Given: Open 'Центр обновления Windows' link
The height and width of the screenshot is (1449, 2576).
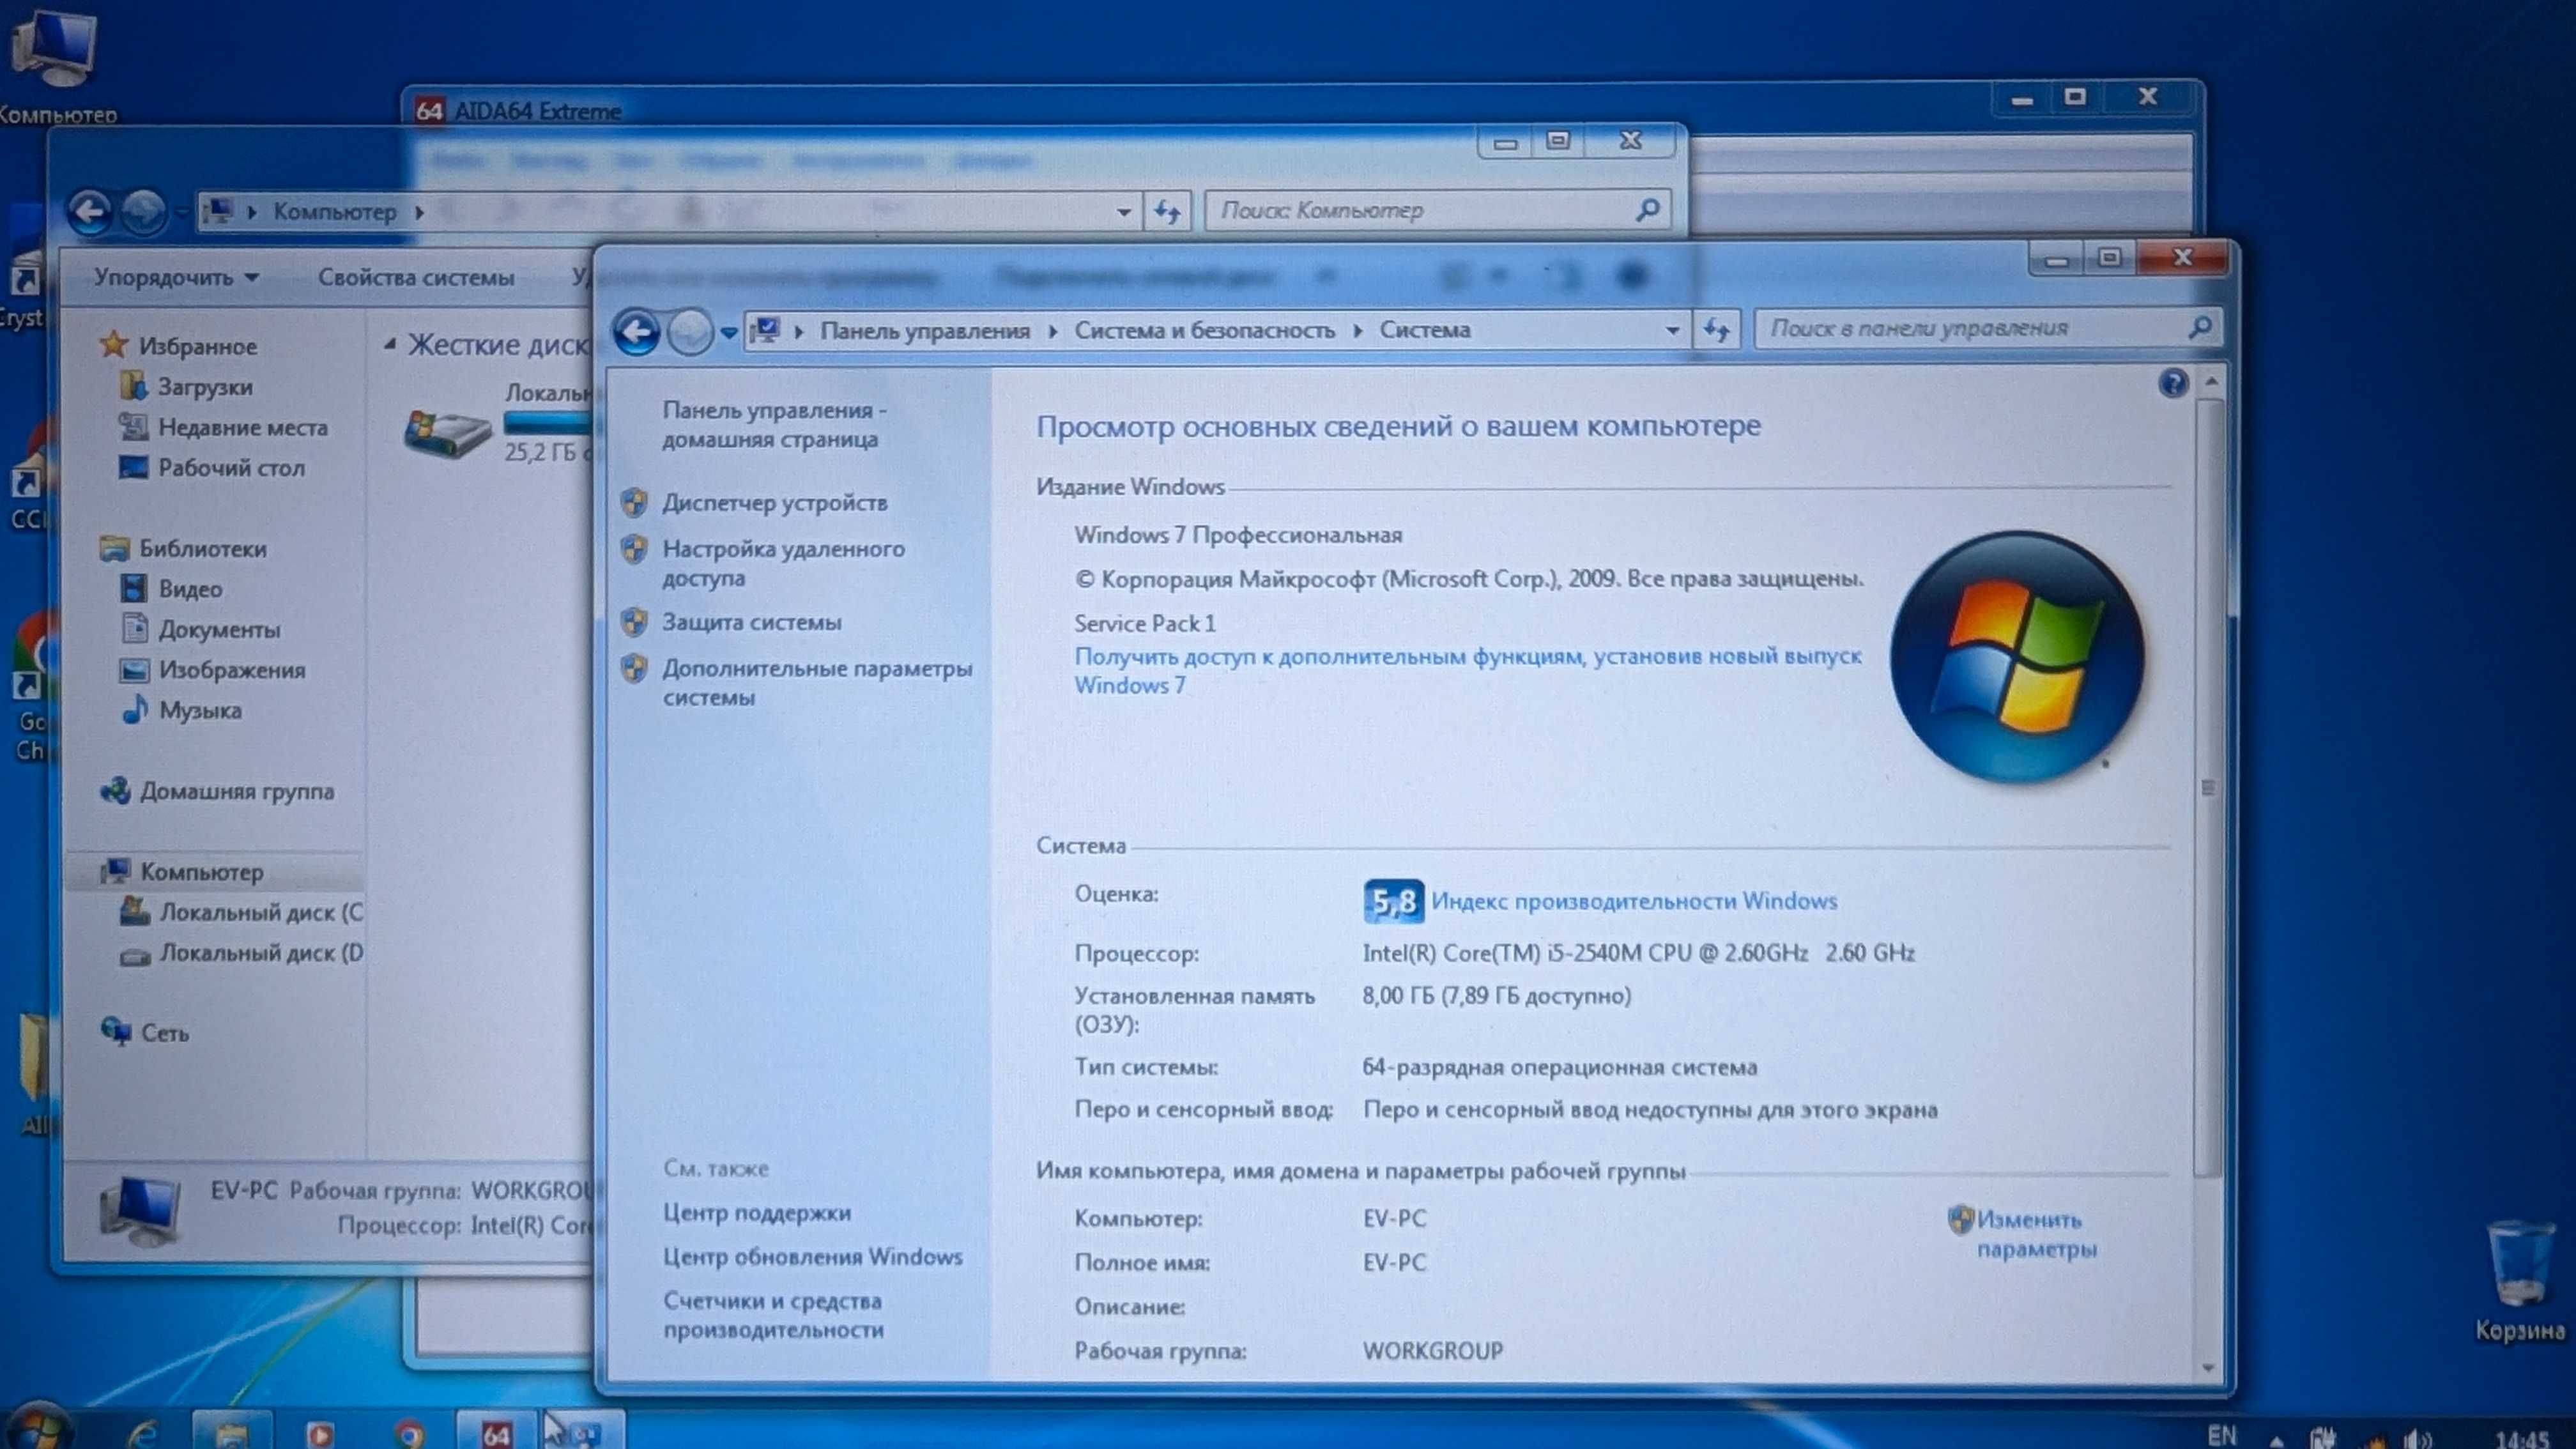Looking at the screenshot, I should [813, 1257].
